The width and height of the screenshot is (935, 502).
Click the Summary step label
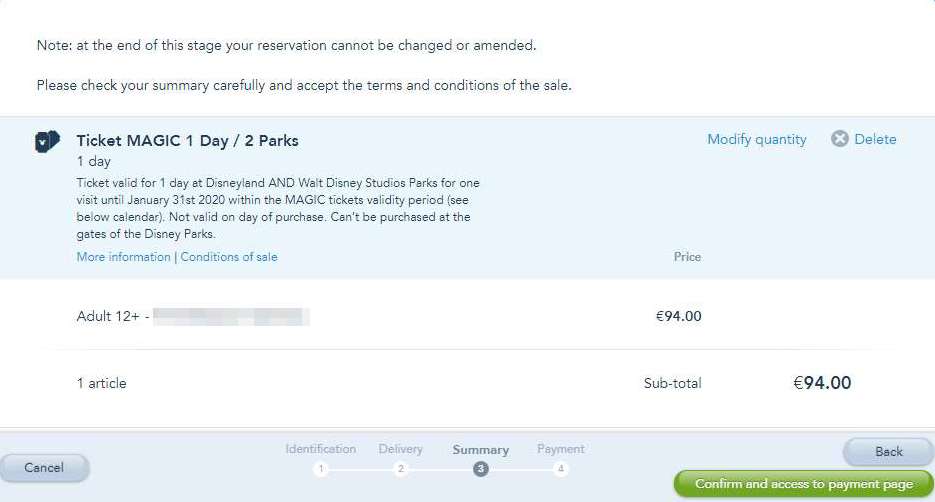point(481,450)
